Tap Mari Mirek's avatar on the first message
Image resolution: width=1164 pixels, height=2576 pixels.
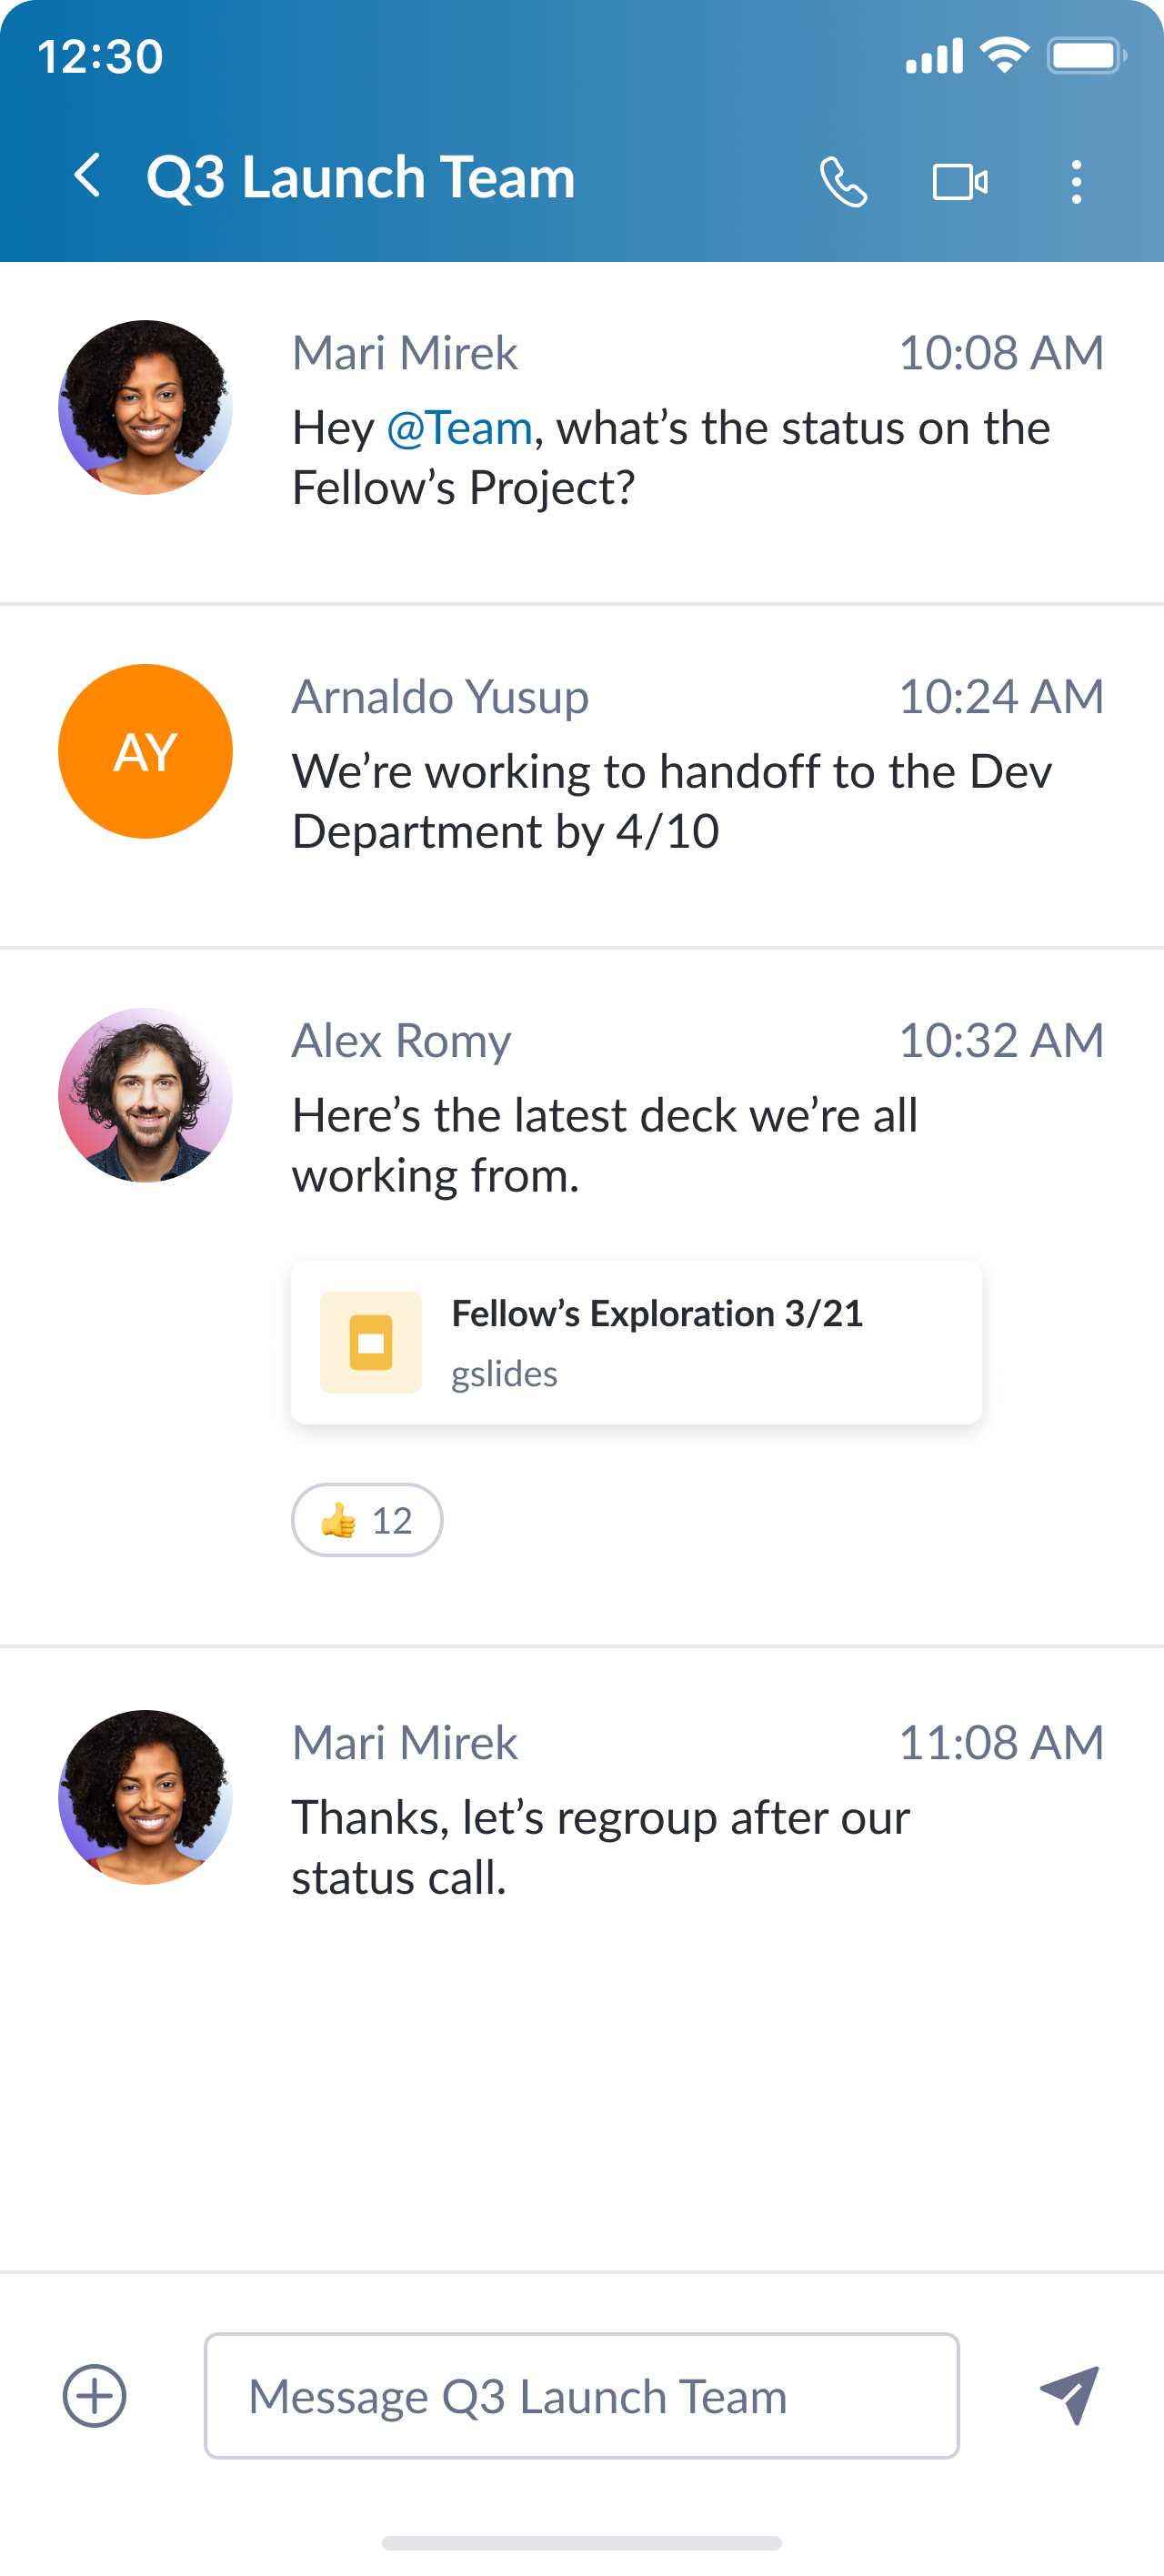(x=146, y=407)
